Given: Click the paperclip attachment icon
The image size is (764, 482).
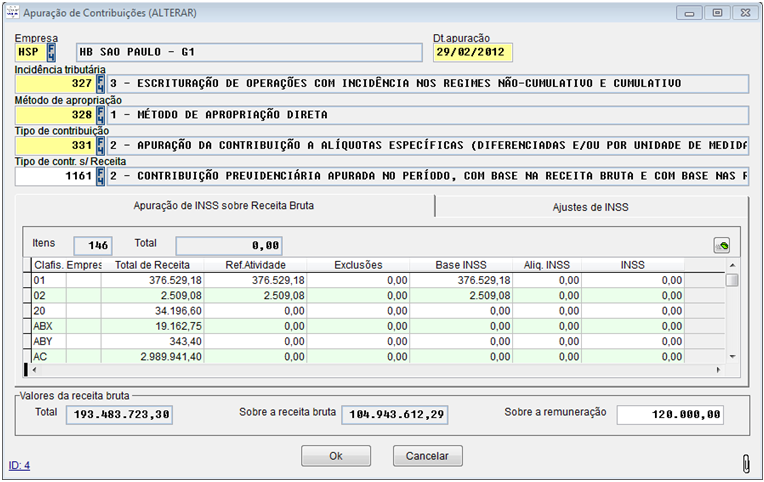Looking at the screenshot, I should pos(744,464).
